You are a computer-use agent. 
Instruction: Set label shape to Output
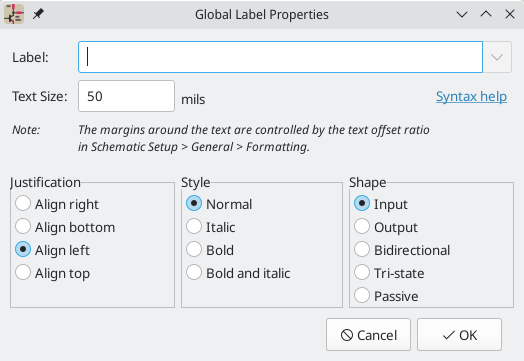(386, 227)
